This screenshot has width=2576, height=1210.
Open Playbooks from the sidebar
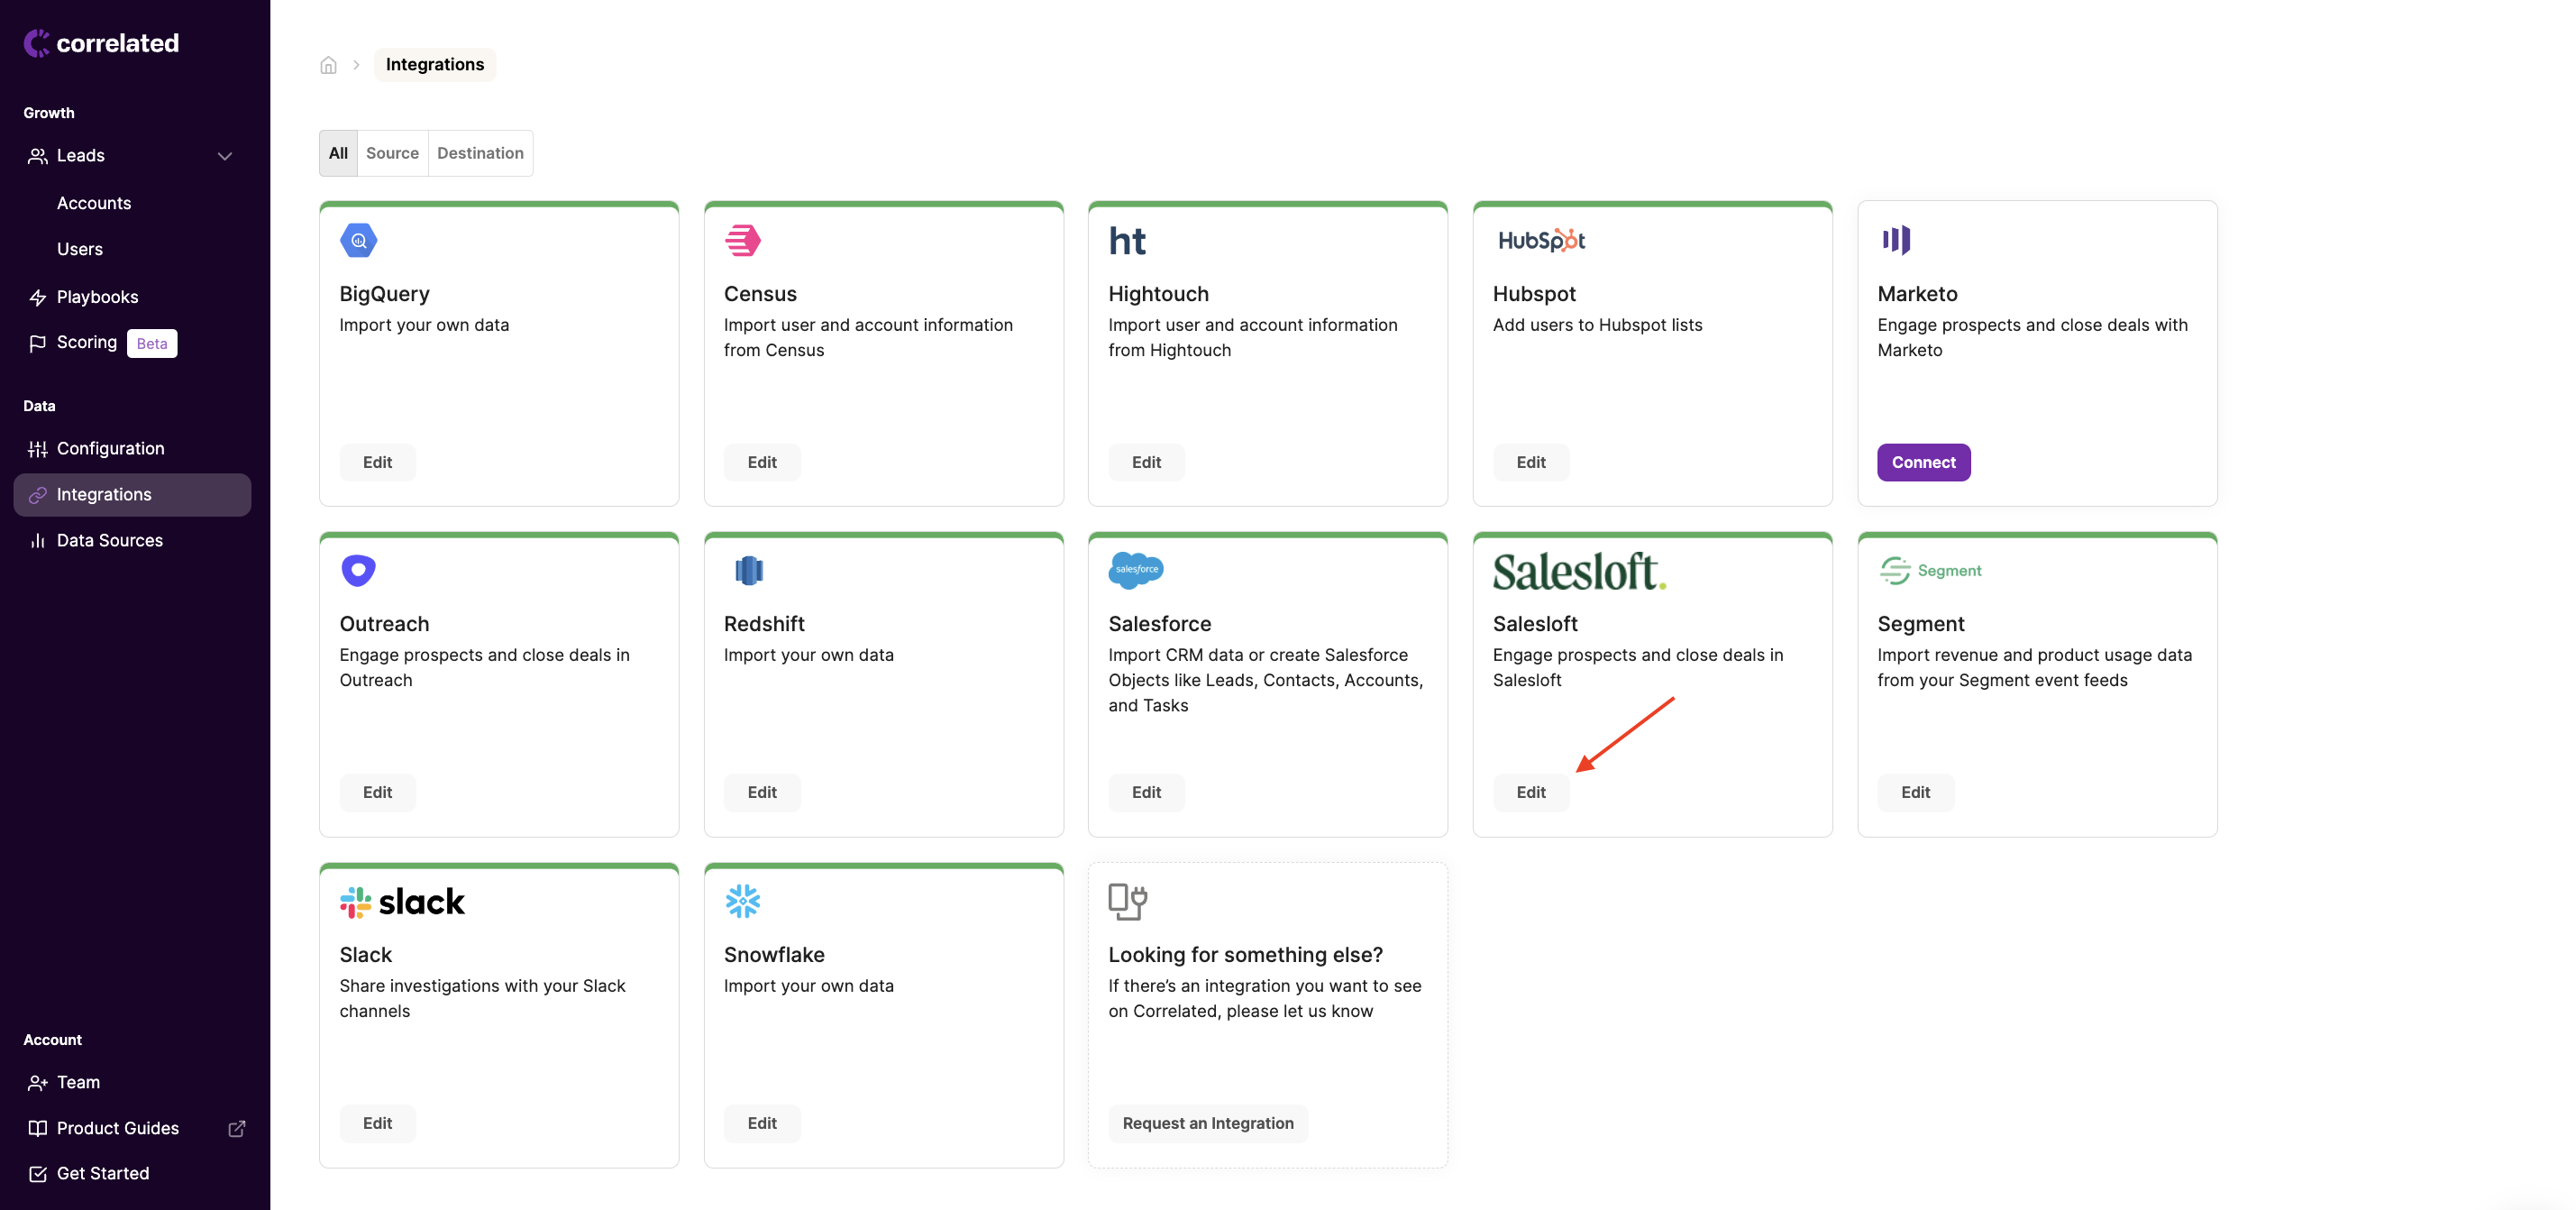(x=97, y=297)
